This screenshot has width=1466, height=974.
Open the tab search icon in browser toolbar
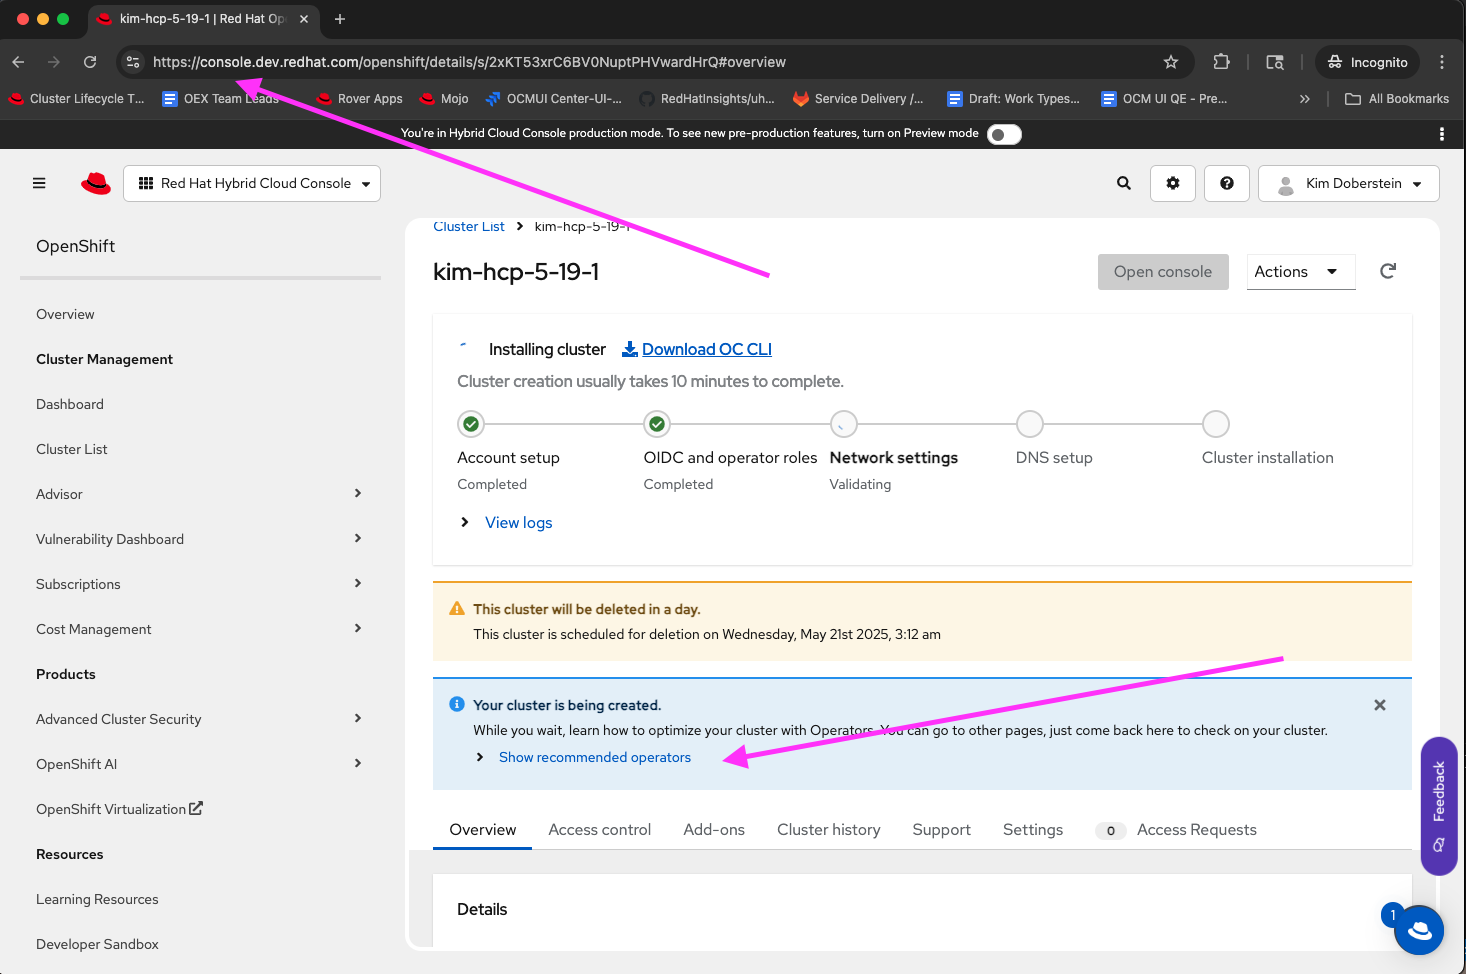(1275, 62)
